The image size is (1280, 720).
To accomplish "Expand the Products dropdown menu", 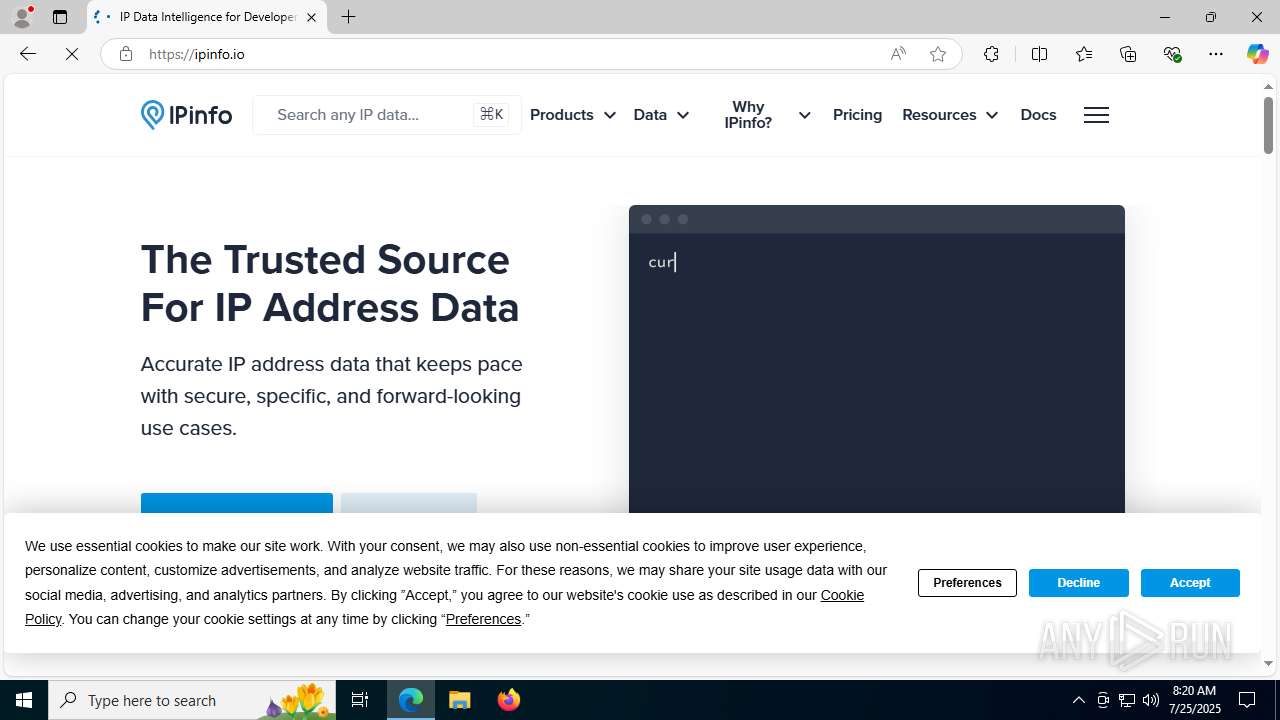I will (572, 115).
